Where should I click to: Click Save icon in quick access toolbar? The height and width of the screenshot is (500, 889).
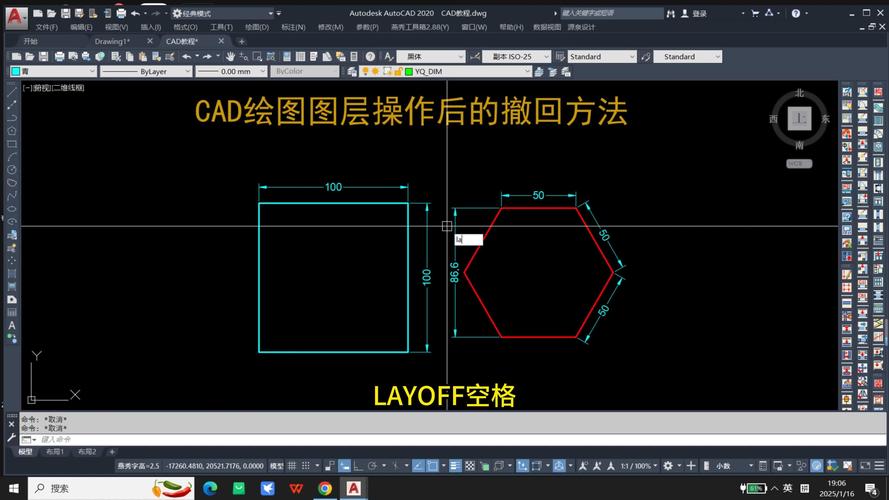65,13
